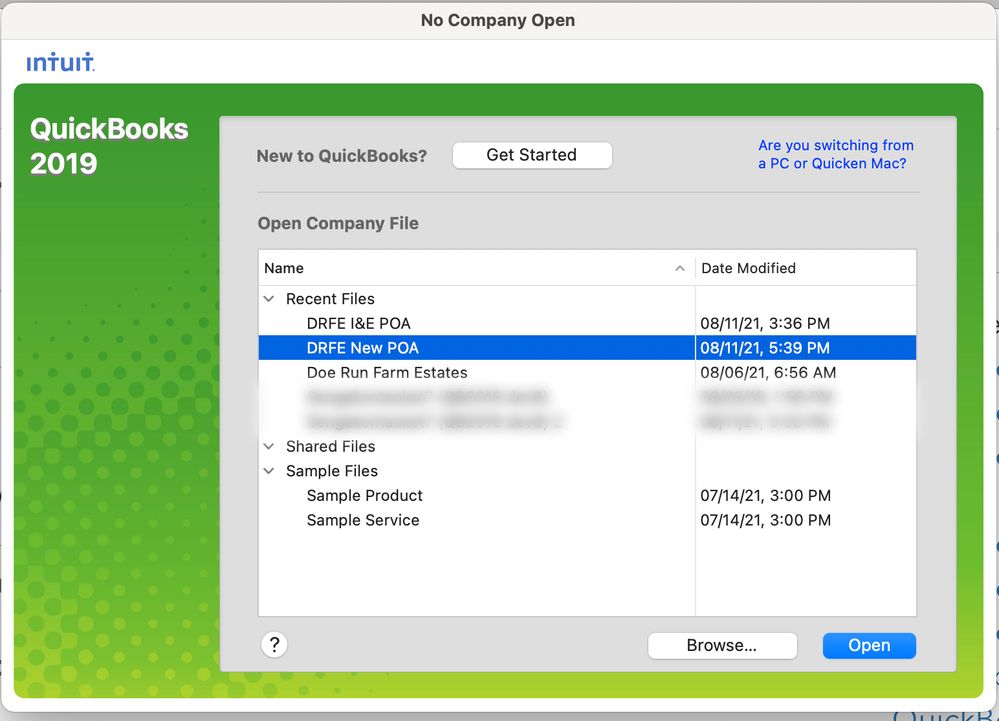Open the switching from PC link
This screenshot has height=721, width=999.
click(835, 154)
